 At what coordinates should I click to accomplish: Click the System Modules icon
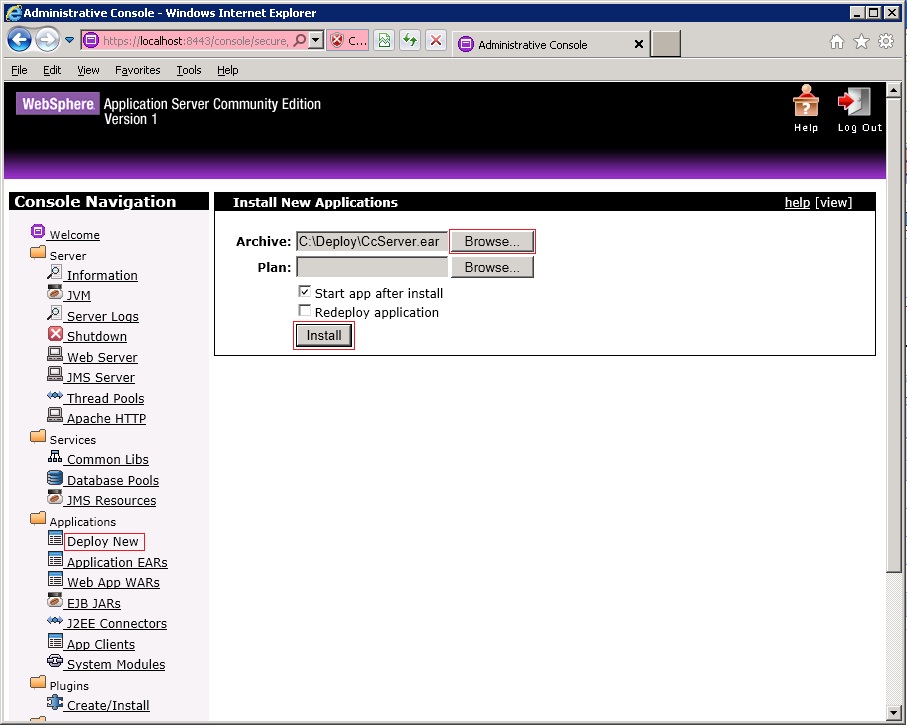tap(55, 661)
